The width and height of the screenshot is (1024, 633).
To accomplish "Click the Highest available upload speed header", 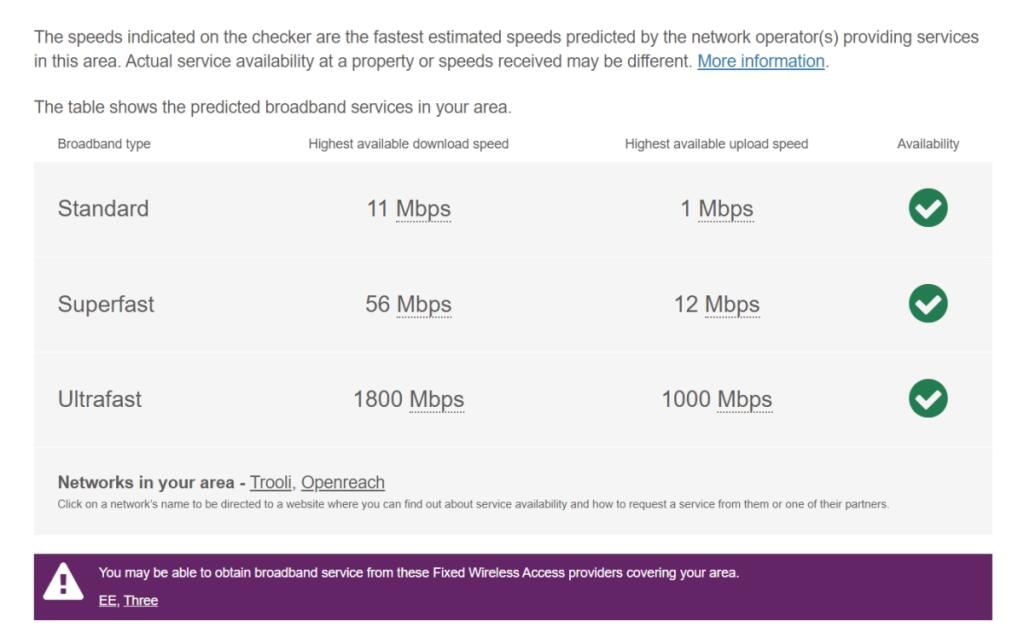I will [716, 144].
